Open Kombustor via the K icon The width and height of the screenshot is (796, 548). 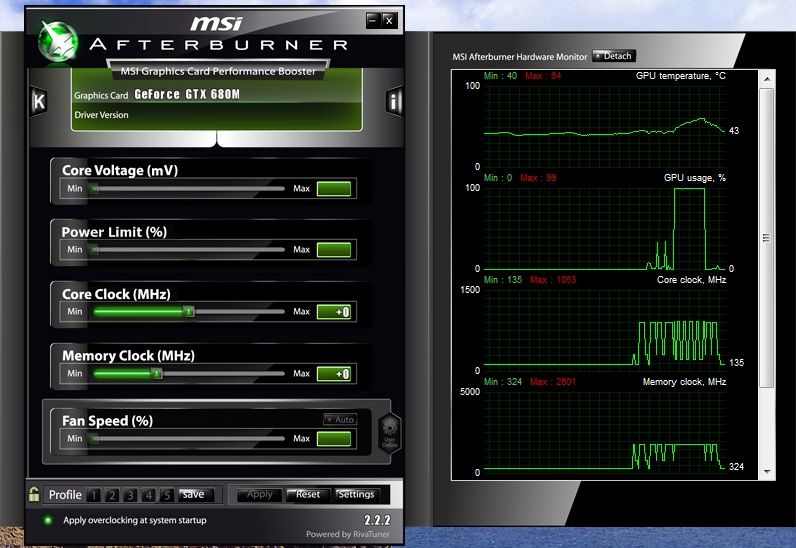pos(39,102)
